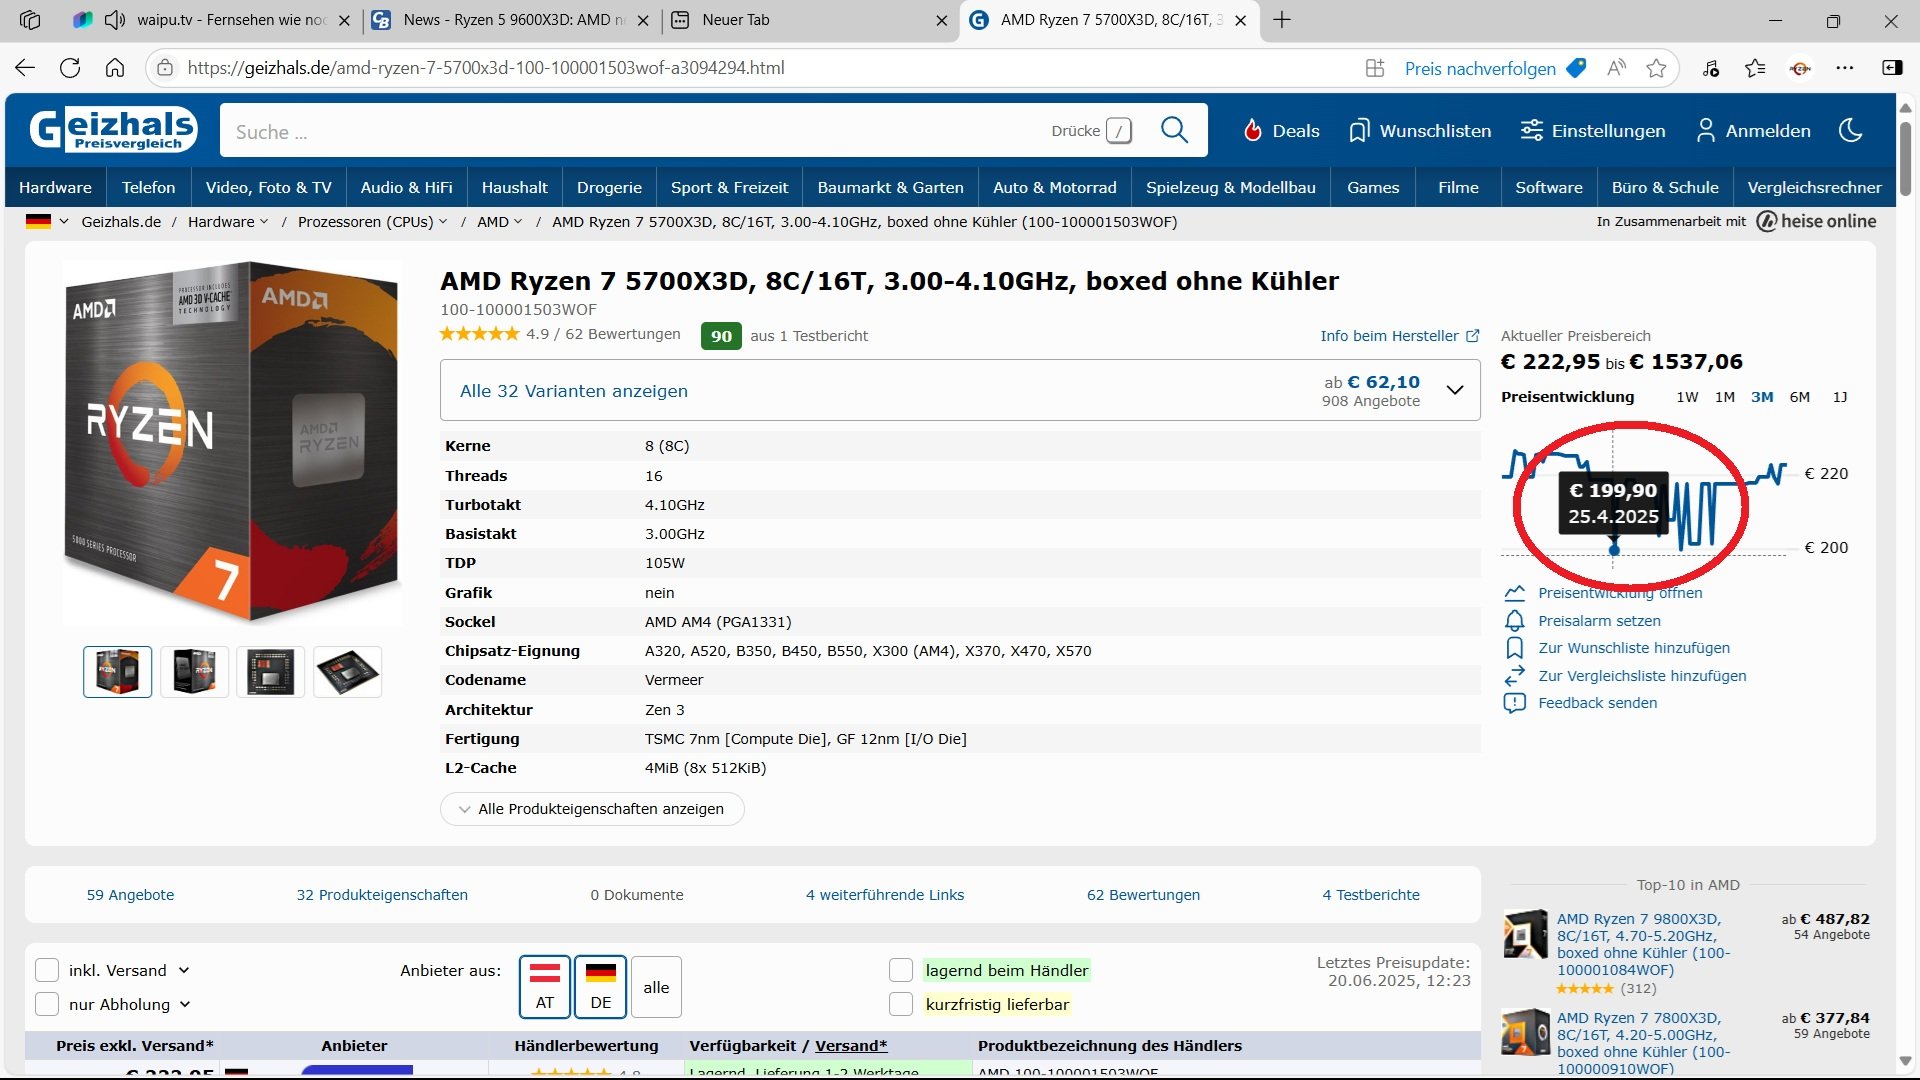
Task: Open Einstellungen in the header
Action: [1593, 131]
